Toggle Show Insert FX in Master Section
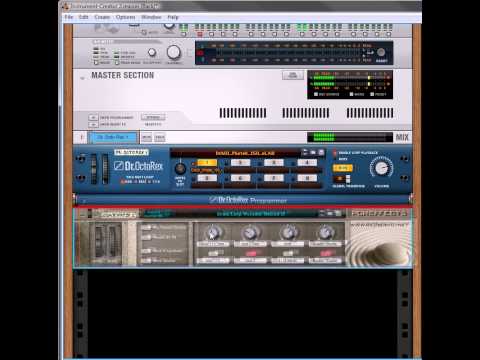The width and height of the screenshot is (480, 360). click(93, 124)
